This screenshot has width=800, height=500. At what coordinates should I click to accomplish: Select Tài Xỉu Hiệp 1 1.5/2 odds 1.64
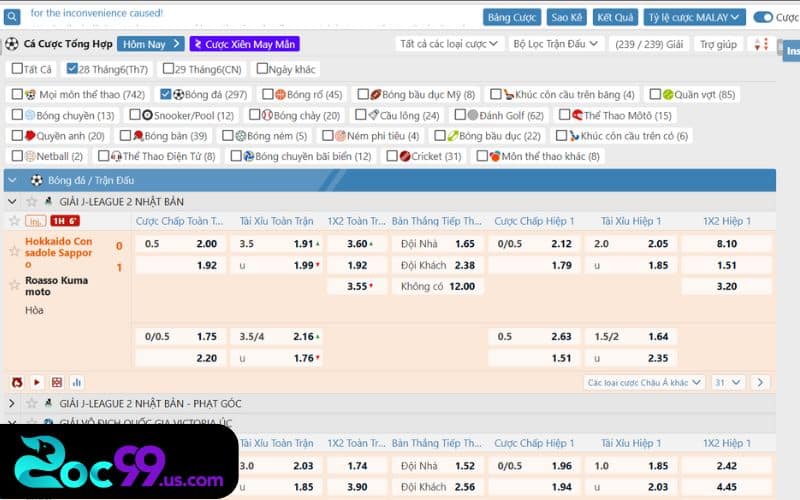tap(631, 337)
